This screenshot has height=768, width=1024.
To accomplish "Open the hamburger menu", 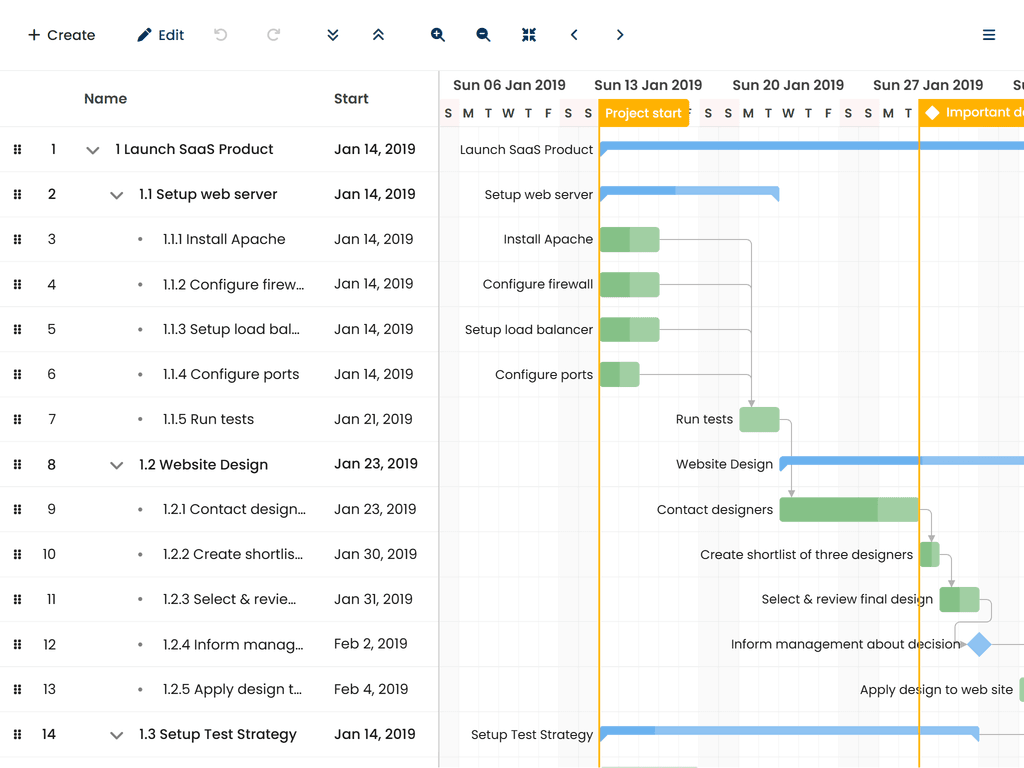I will [989, 35].
